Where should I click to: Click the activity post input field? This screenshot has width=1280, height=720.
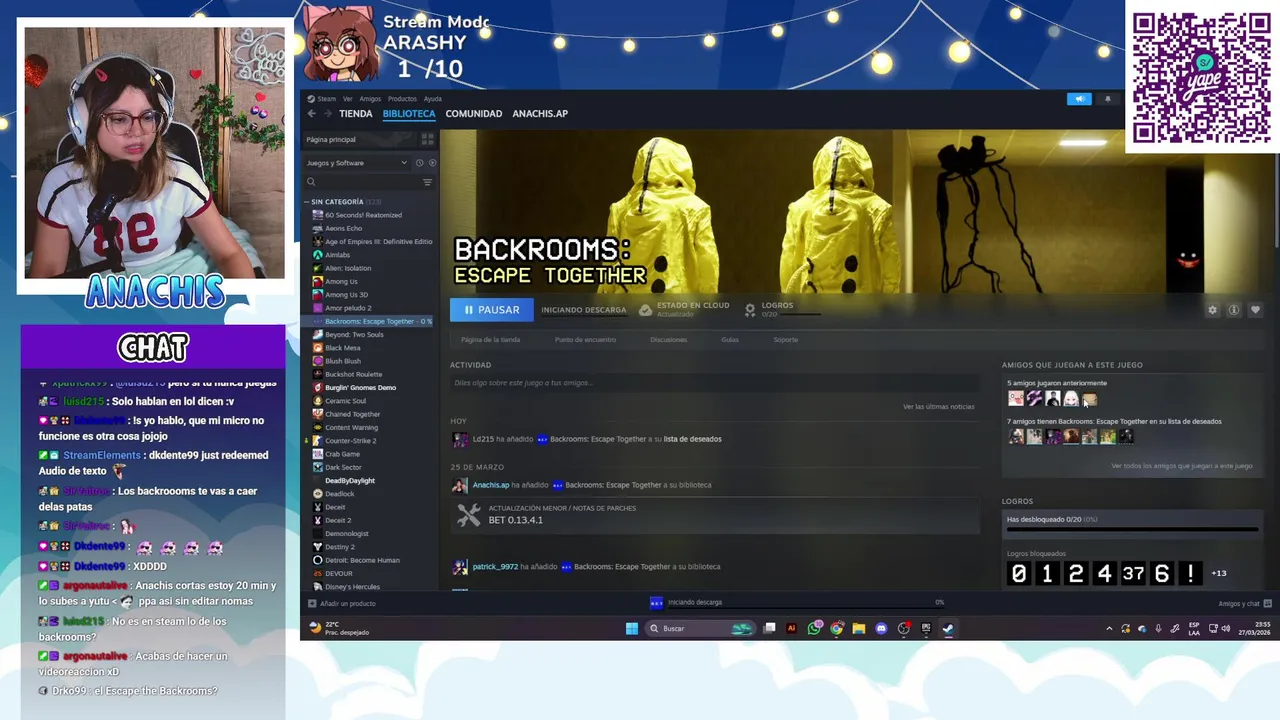tap(714, 383)
